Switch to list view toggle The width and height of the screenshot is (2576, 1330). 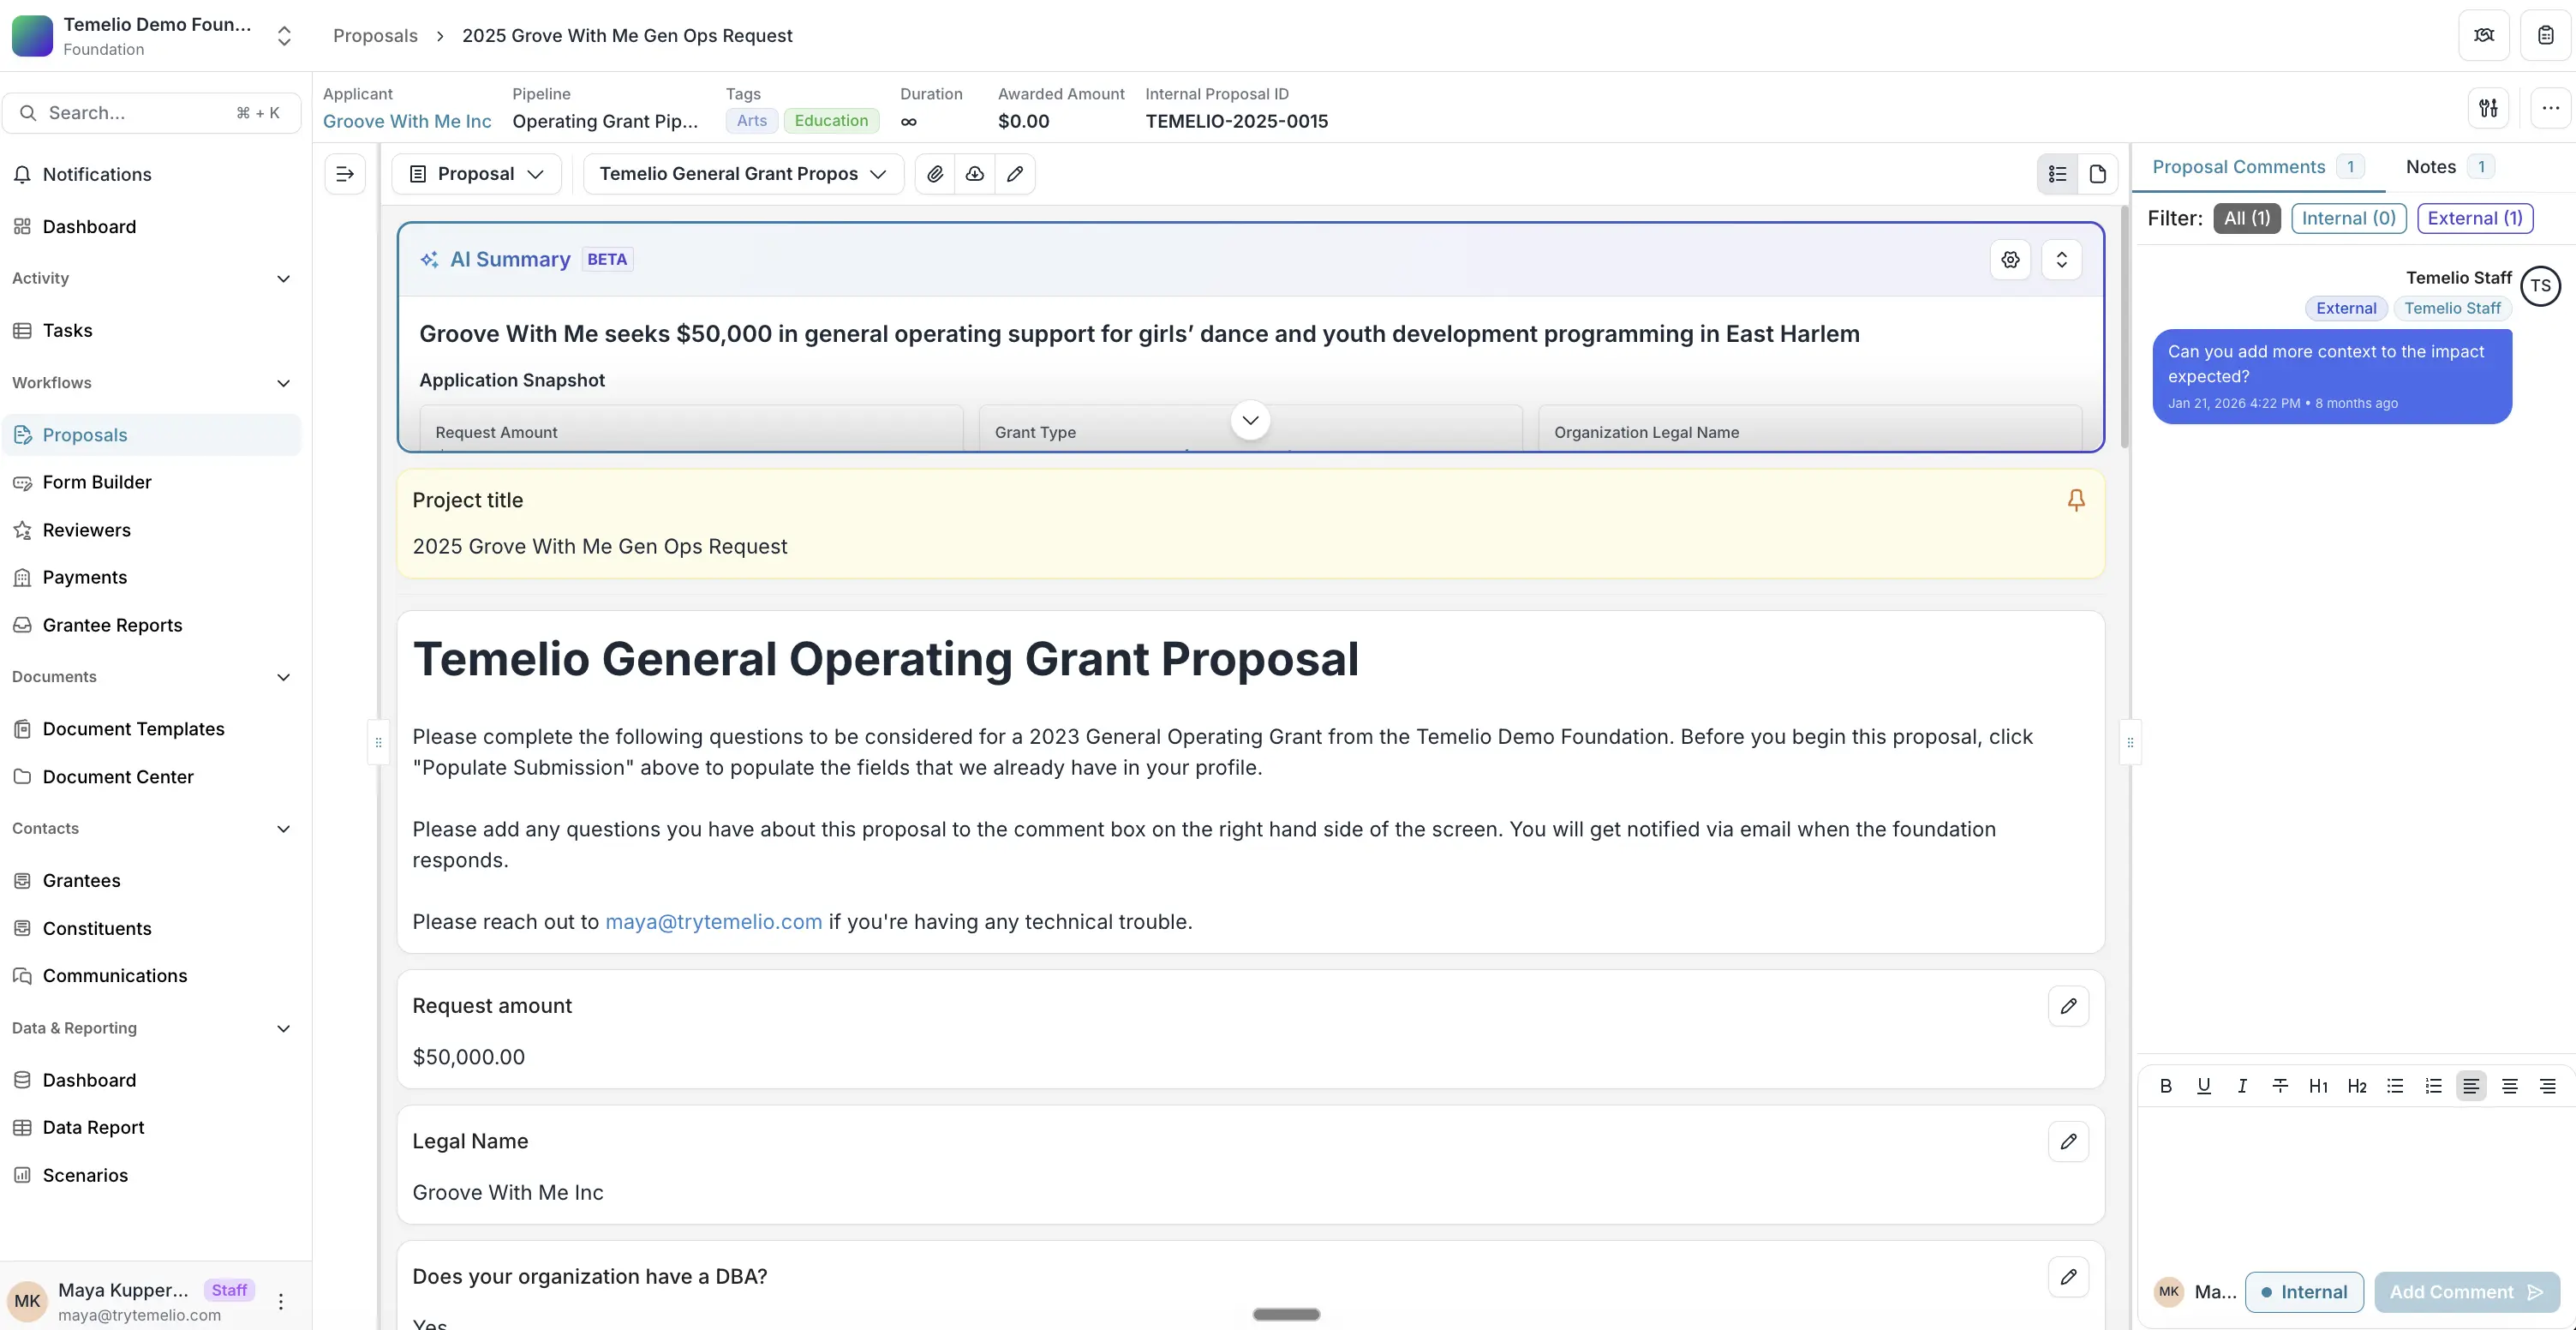point(2057,174)
